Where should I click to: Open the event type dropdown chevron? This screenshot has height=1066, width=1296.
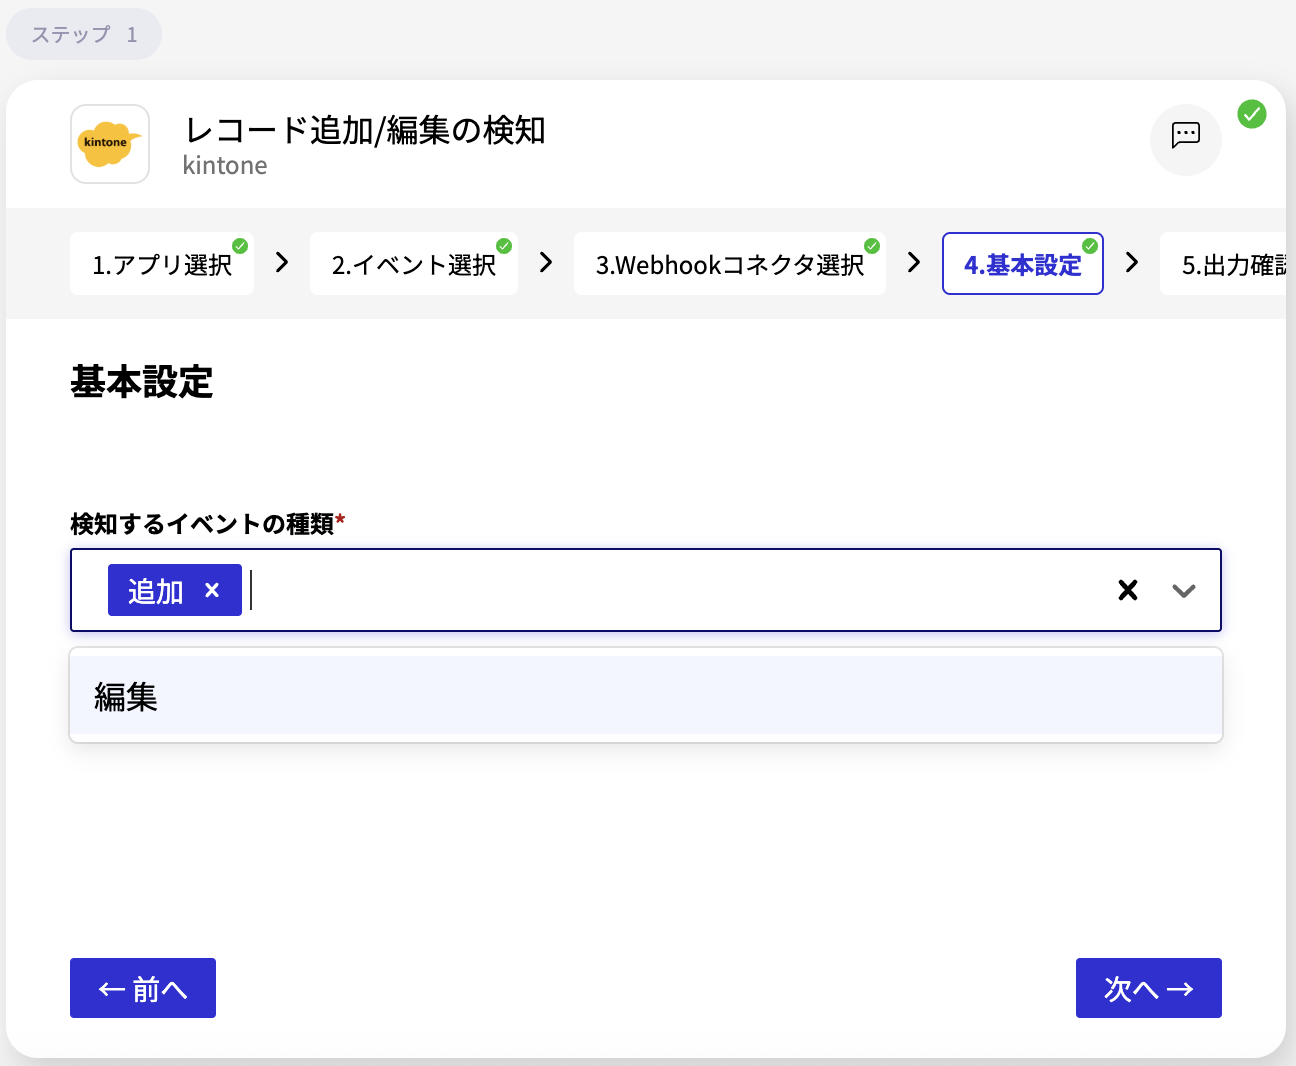[1184, 591]
